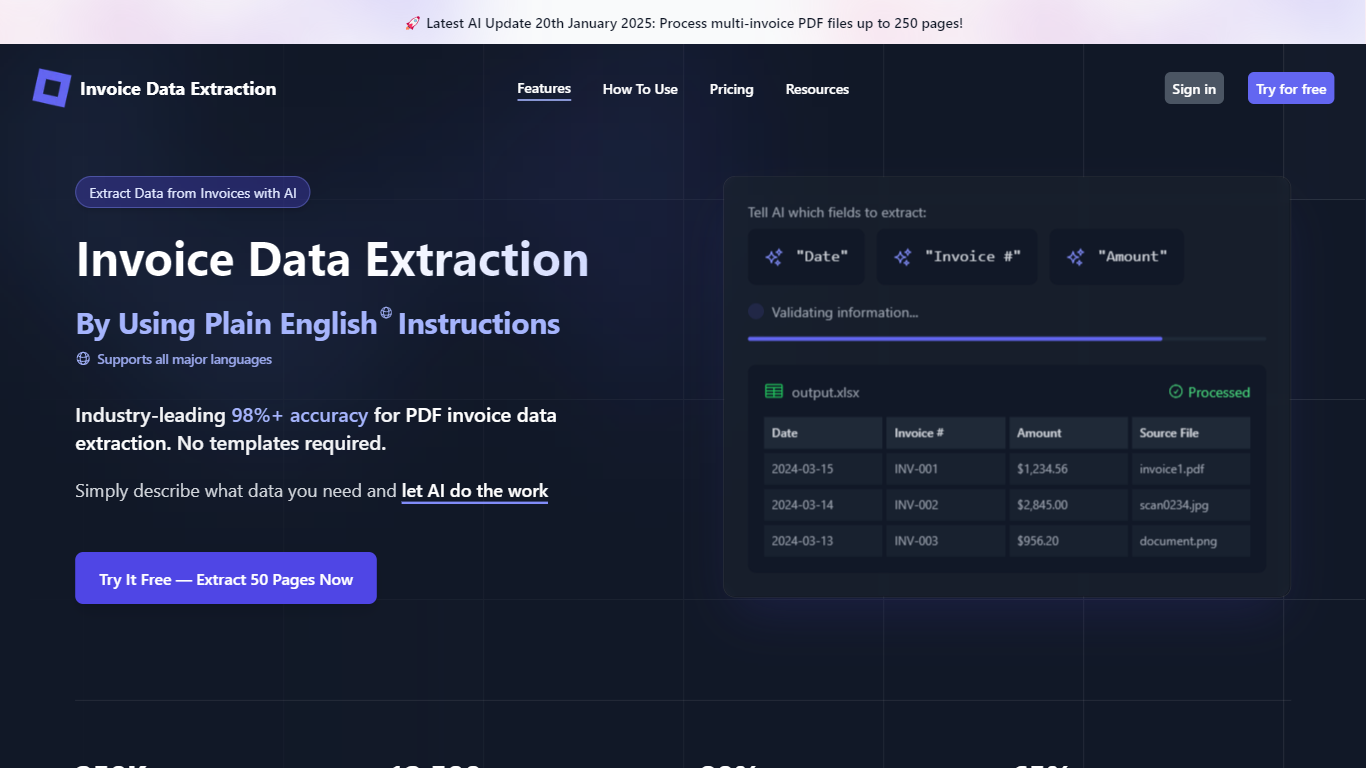Viewport: 1366px width, 768px height.
Task: Select the "Invoice #" field chip
Action: pyautogui.click(x=957, y=257)
